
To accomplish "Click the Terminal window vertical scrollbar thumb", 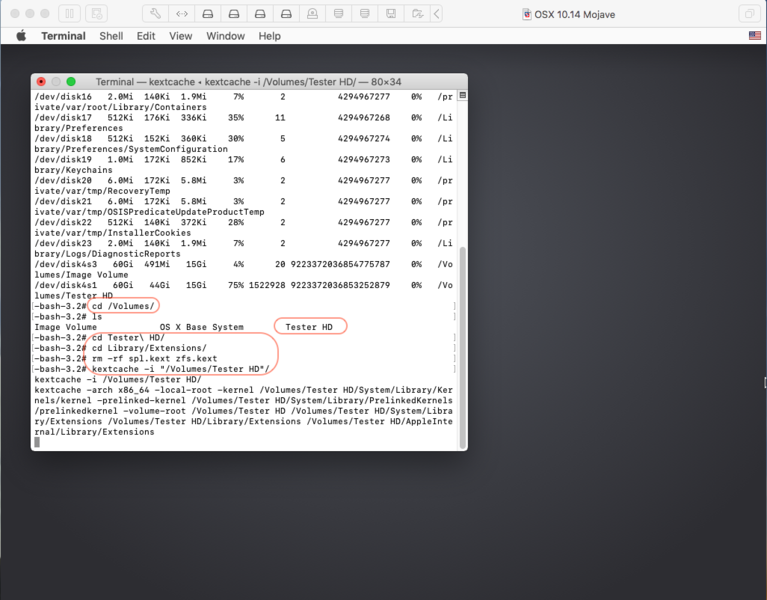I will [x=463, y=347].
